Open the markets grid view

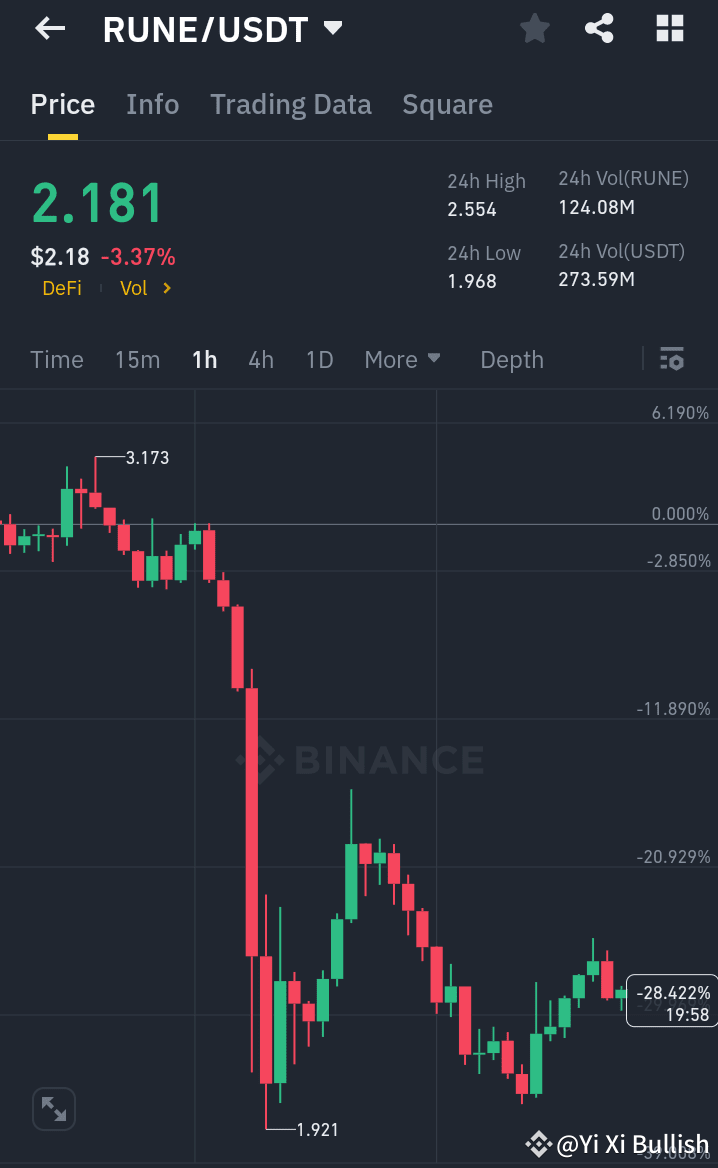tap(668, 28)
